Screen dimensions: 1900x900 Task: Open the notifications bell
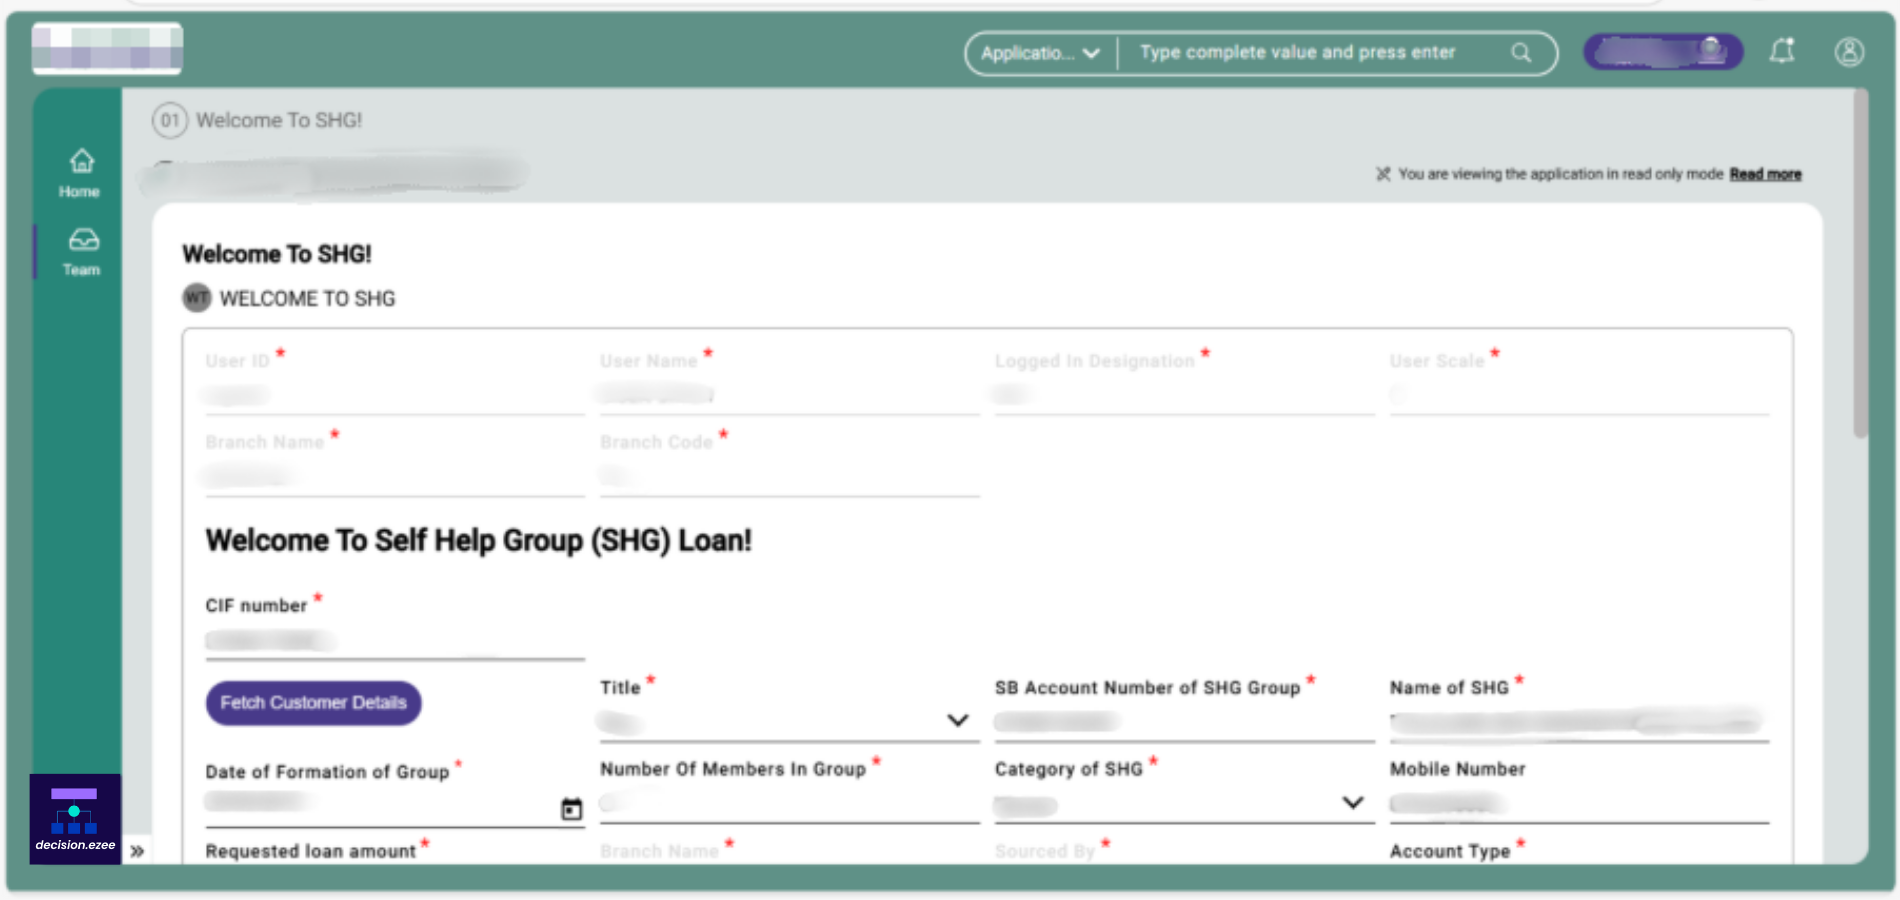(x=1784, y=52)
